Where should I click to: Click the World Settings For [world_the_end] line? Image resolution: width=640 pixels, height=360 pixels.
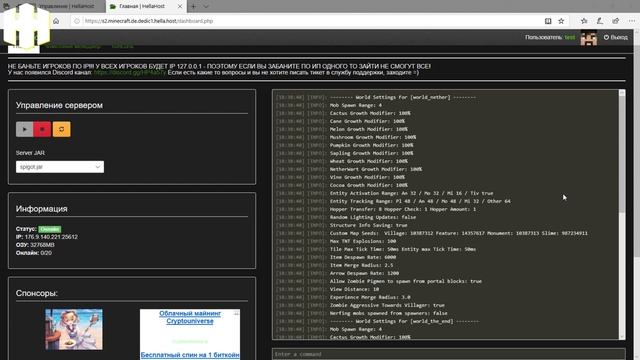tap(404, 321)
